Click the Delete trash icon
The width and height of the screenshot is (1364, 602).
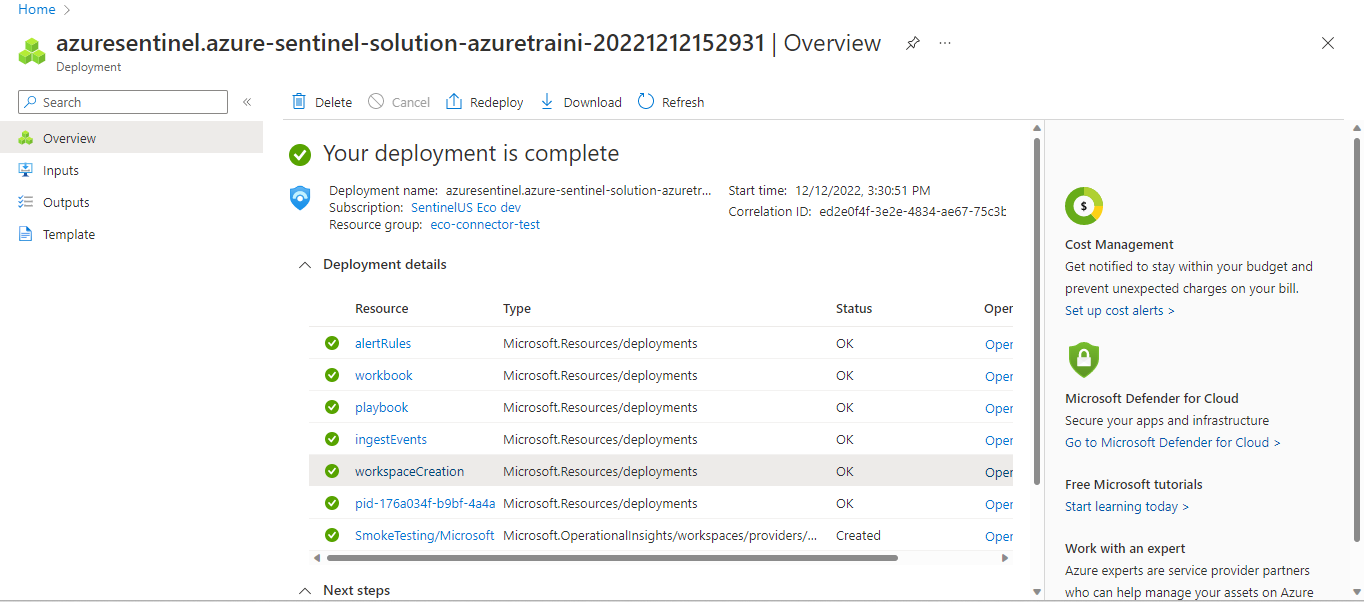299,102
